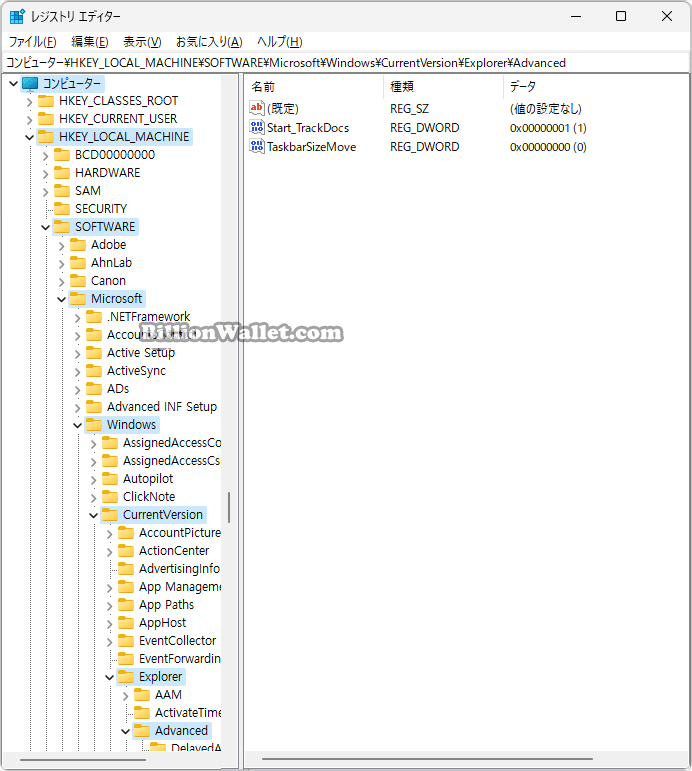
Task: Select the Advanced tree key label
Action: (x=181, y=731)
